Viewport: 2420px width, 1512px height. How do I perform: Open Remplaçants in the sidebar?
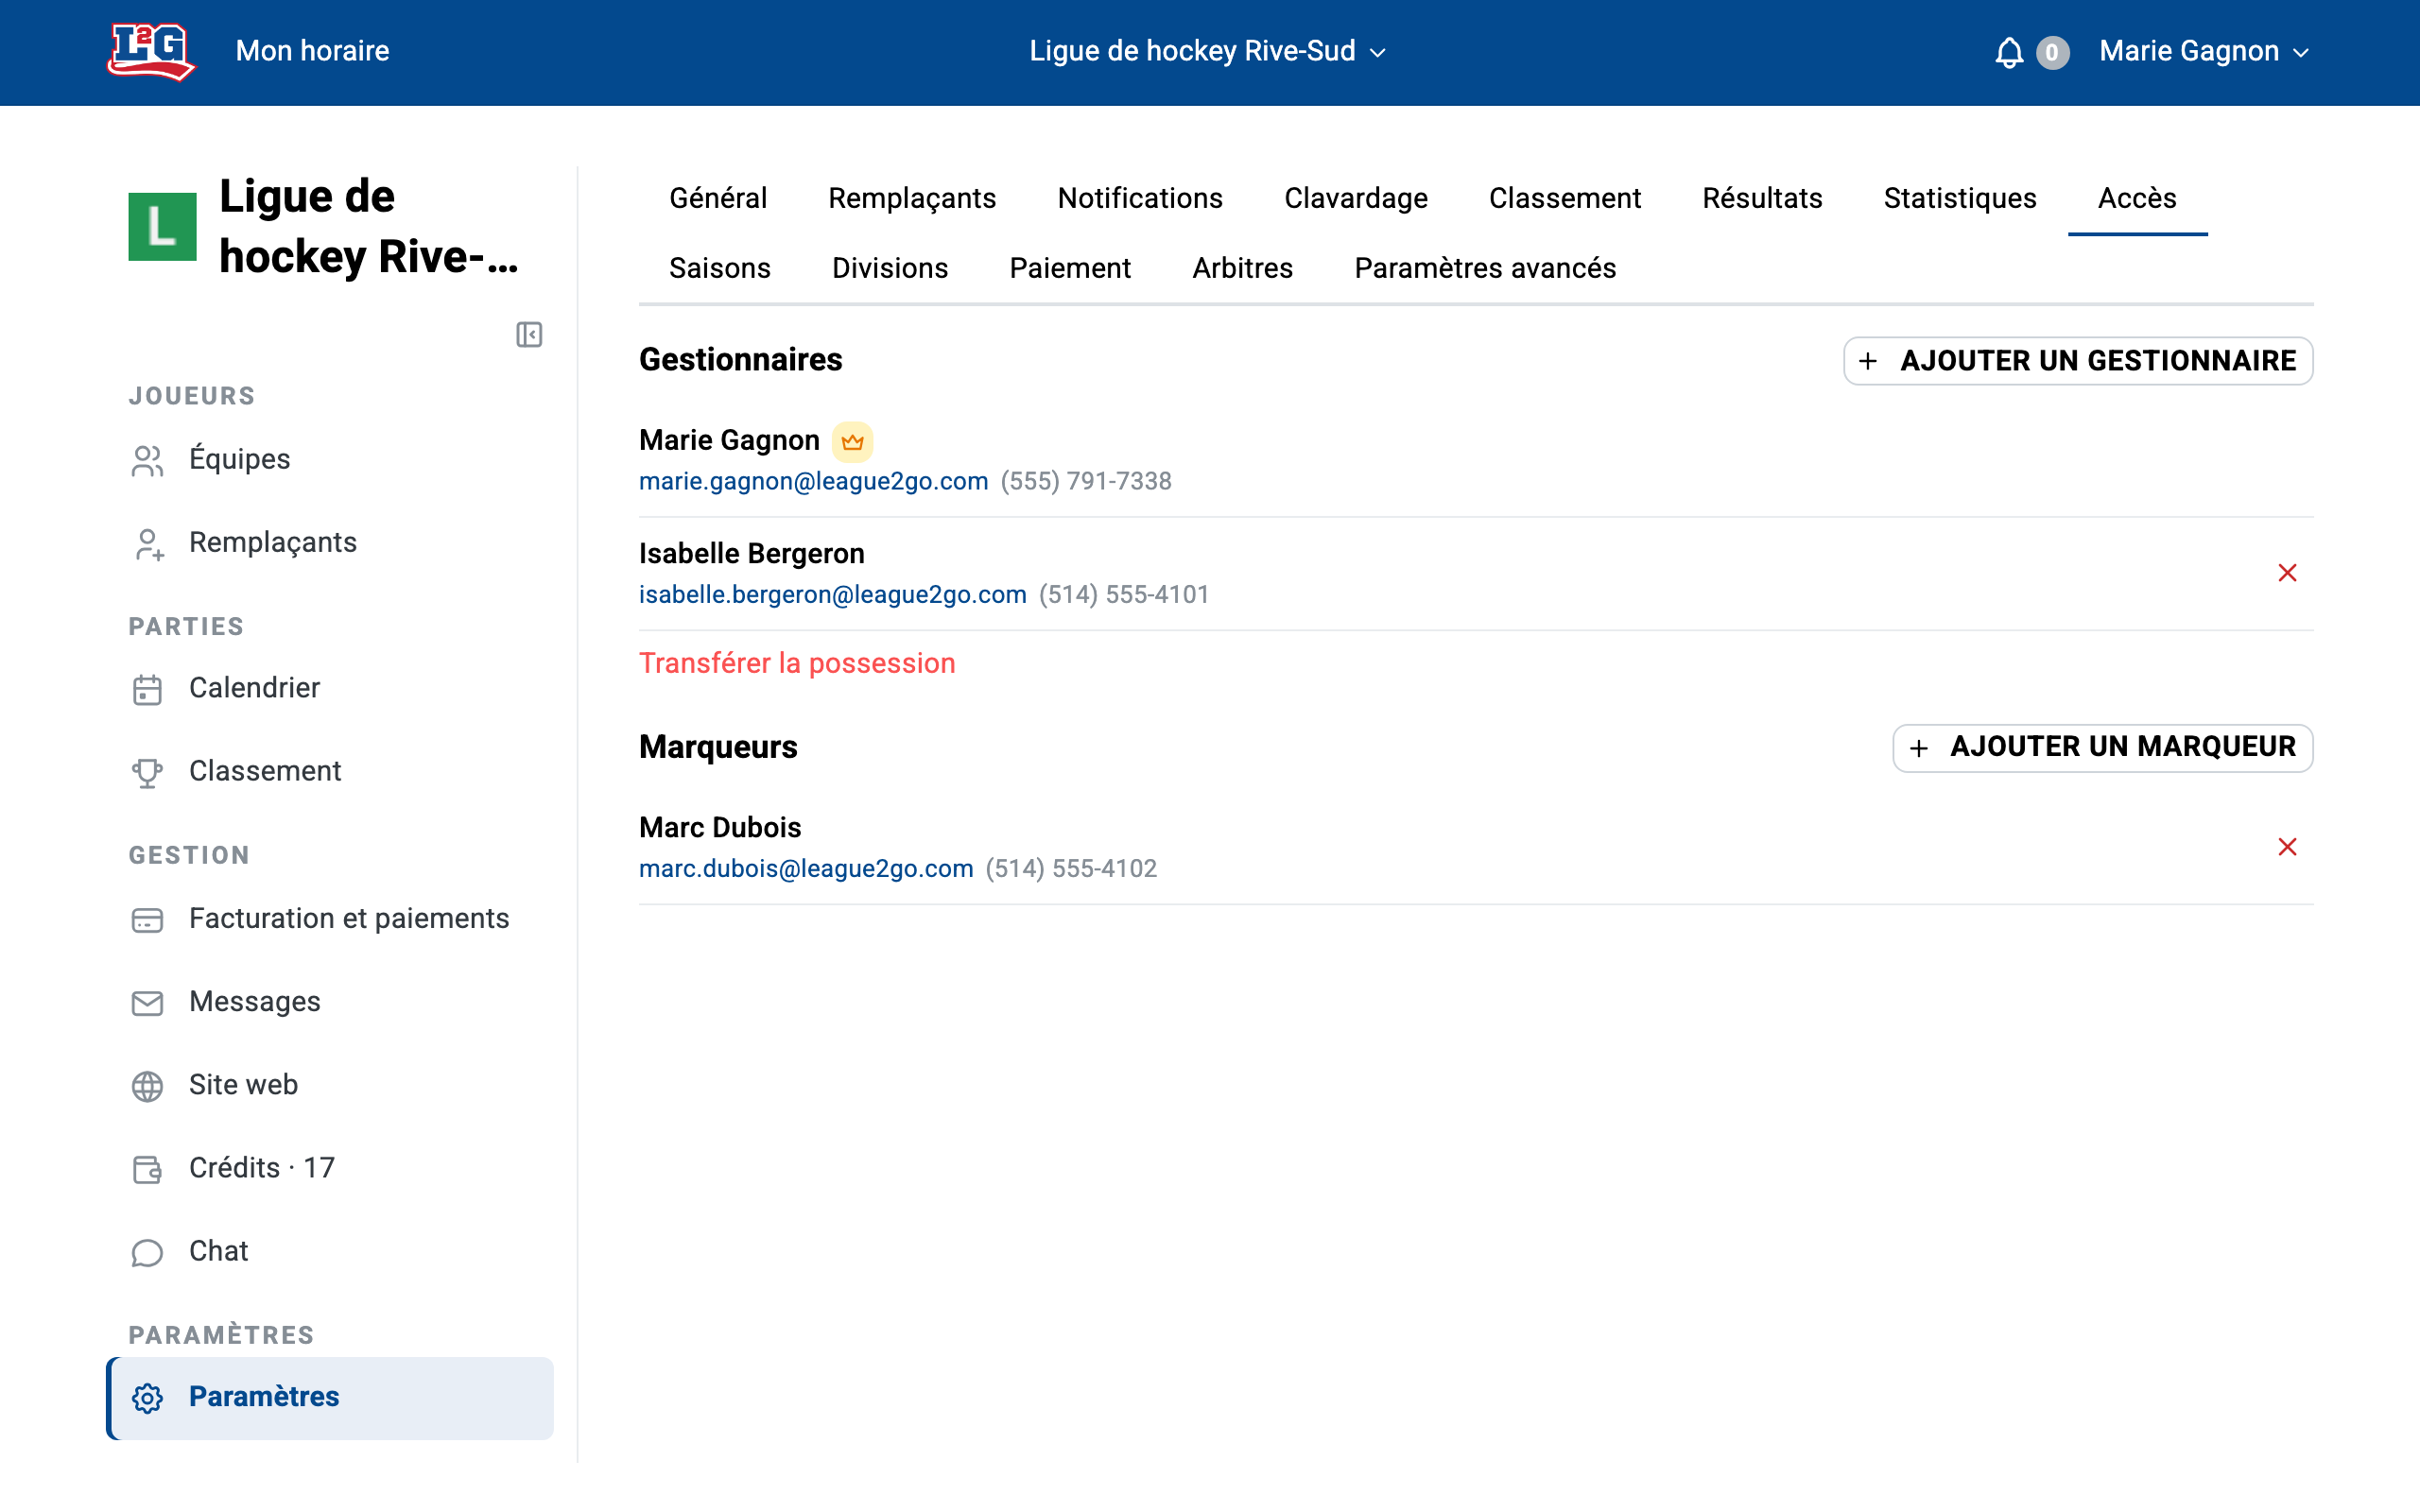pyautogui.click(x=330, y=543)
